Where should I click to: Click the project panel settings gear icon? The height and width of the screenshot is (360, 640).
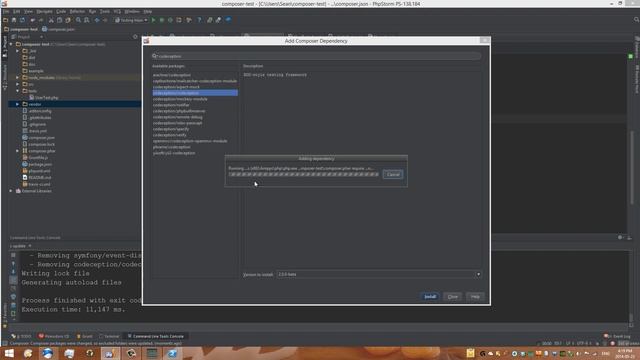pos(135,37)
